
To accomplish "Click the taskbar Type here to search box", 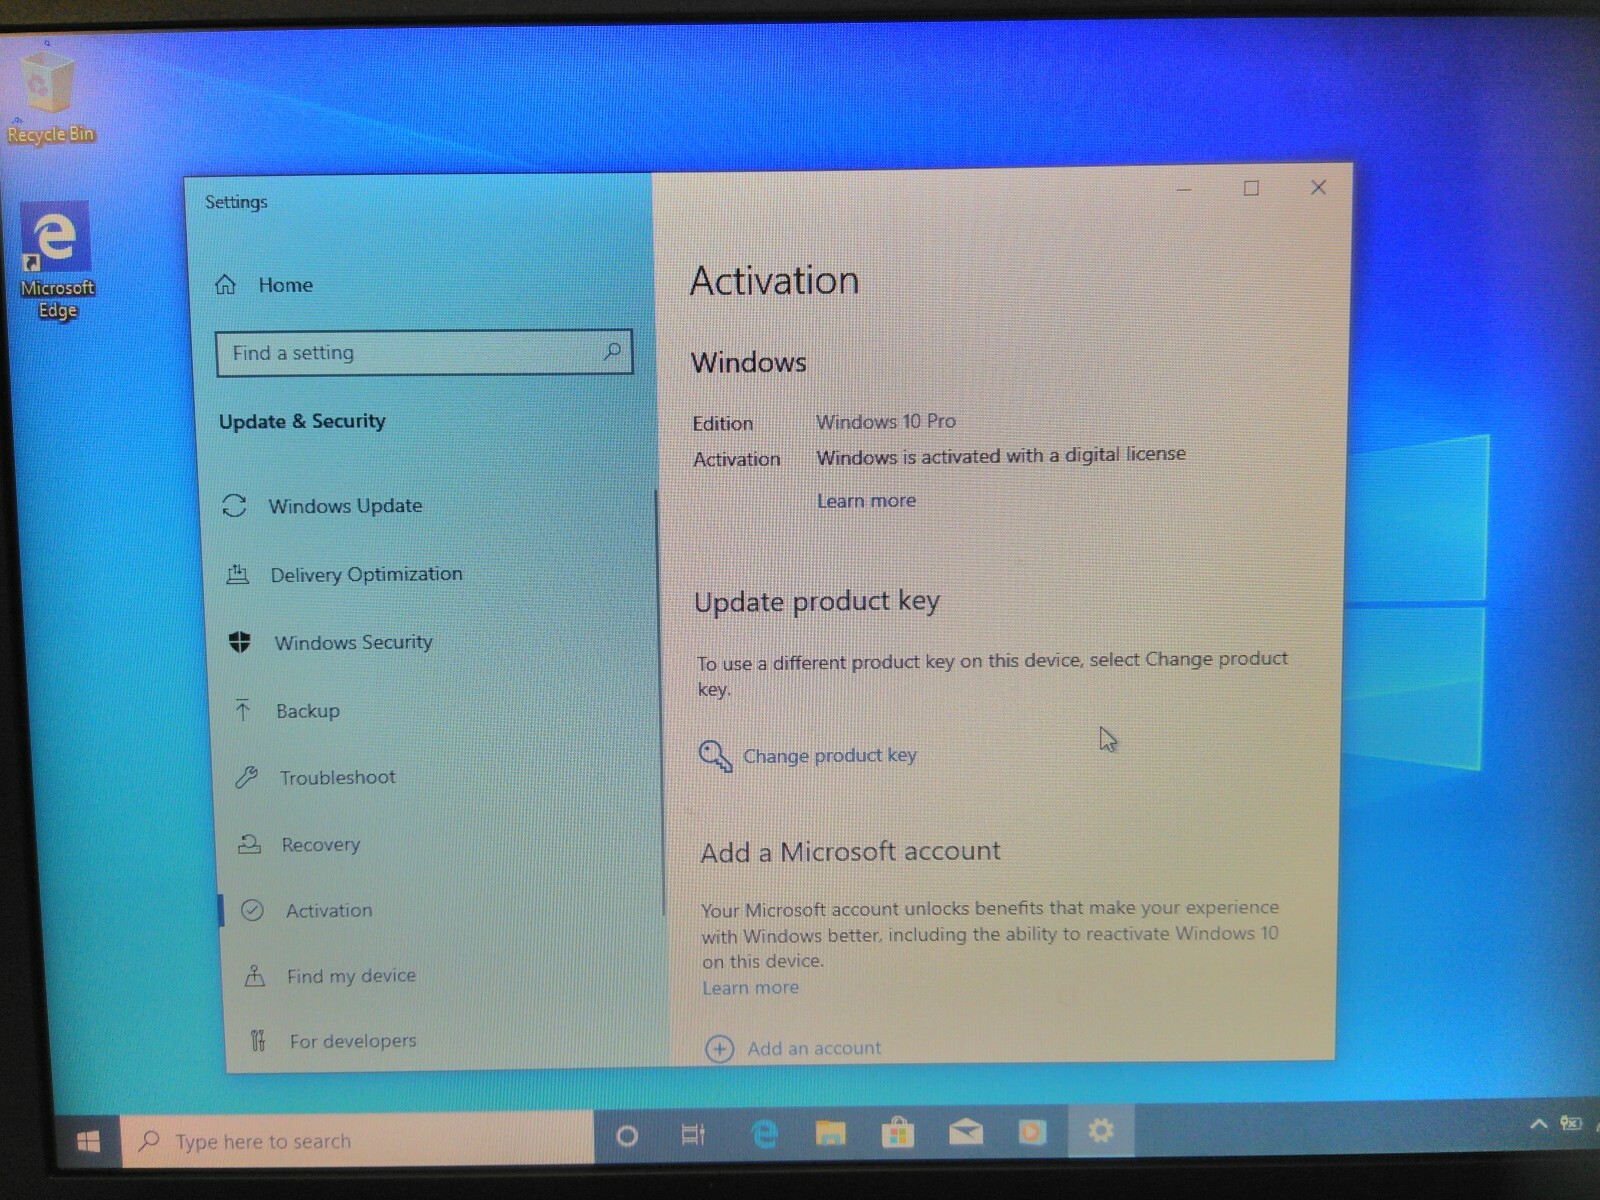I will pyautogui.click(x=357, y=1140).
